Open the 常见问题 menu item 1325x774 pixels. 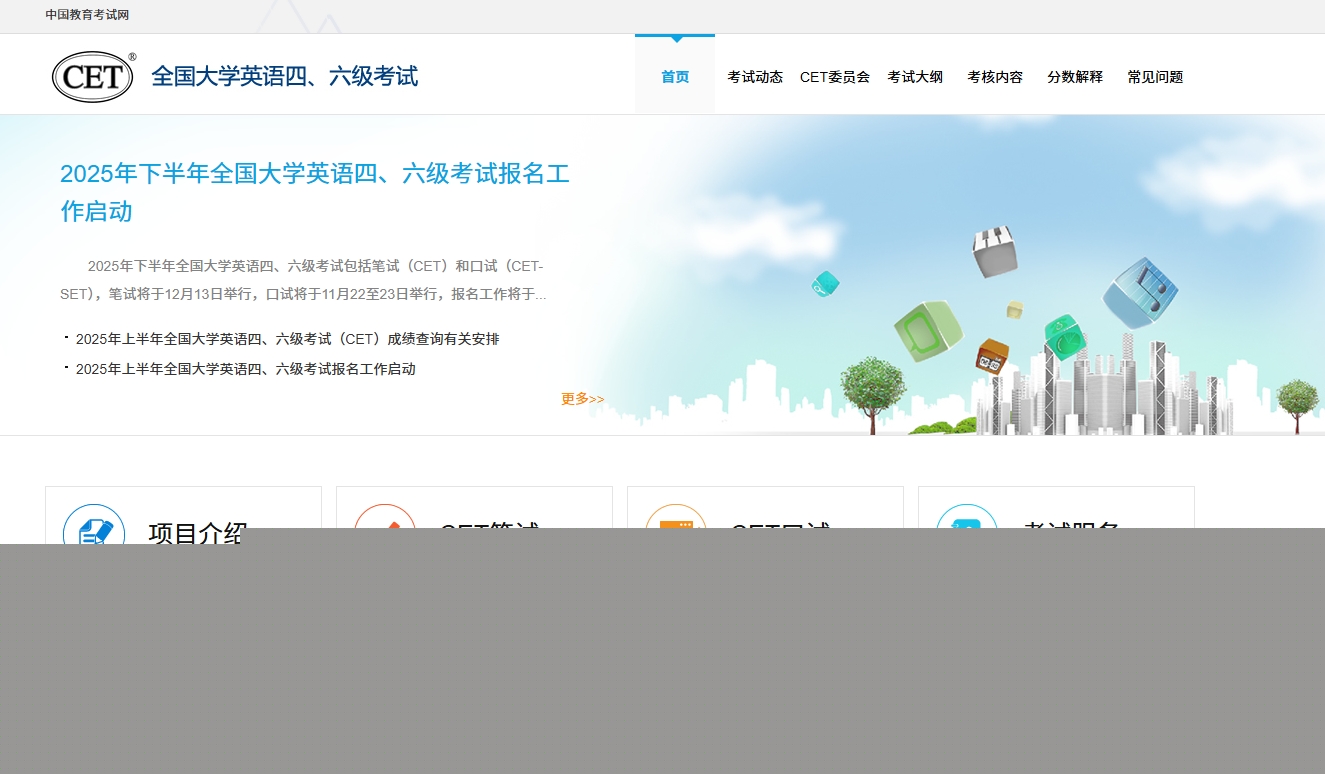click(1155, 77)
